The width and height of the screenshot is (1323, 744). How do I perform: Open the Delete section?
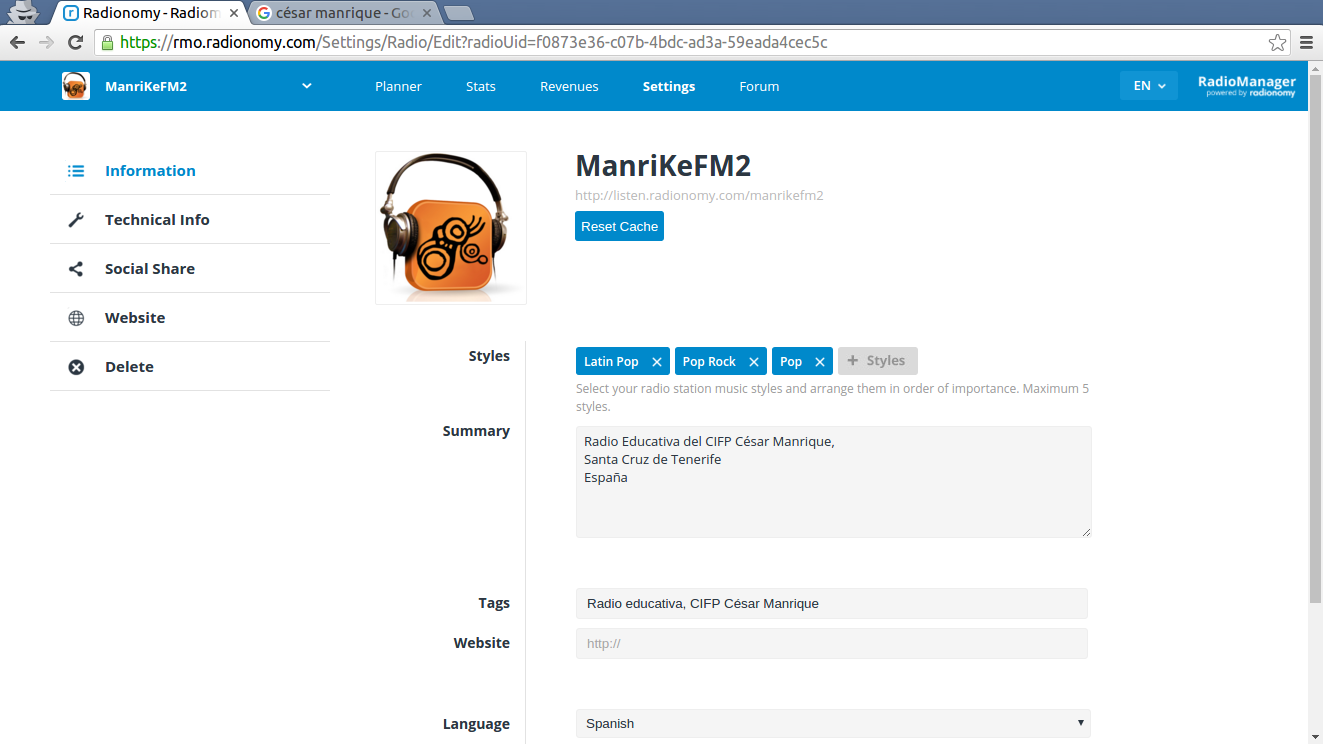(190, 367)
